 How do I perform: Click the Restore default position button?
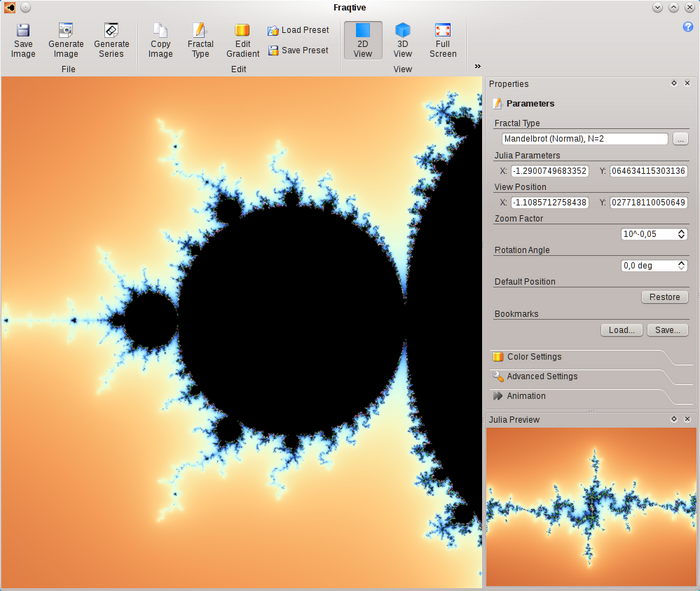(664, 297)
